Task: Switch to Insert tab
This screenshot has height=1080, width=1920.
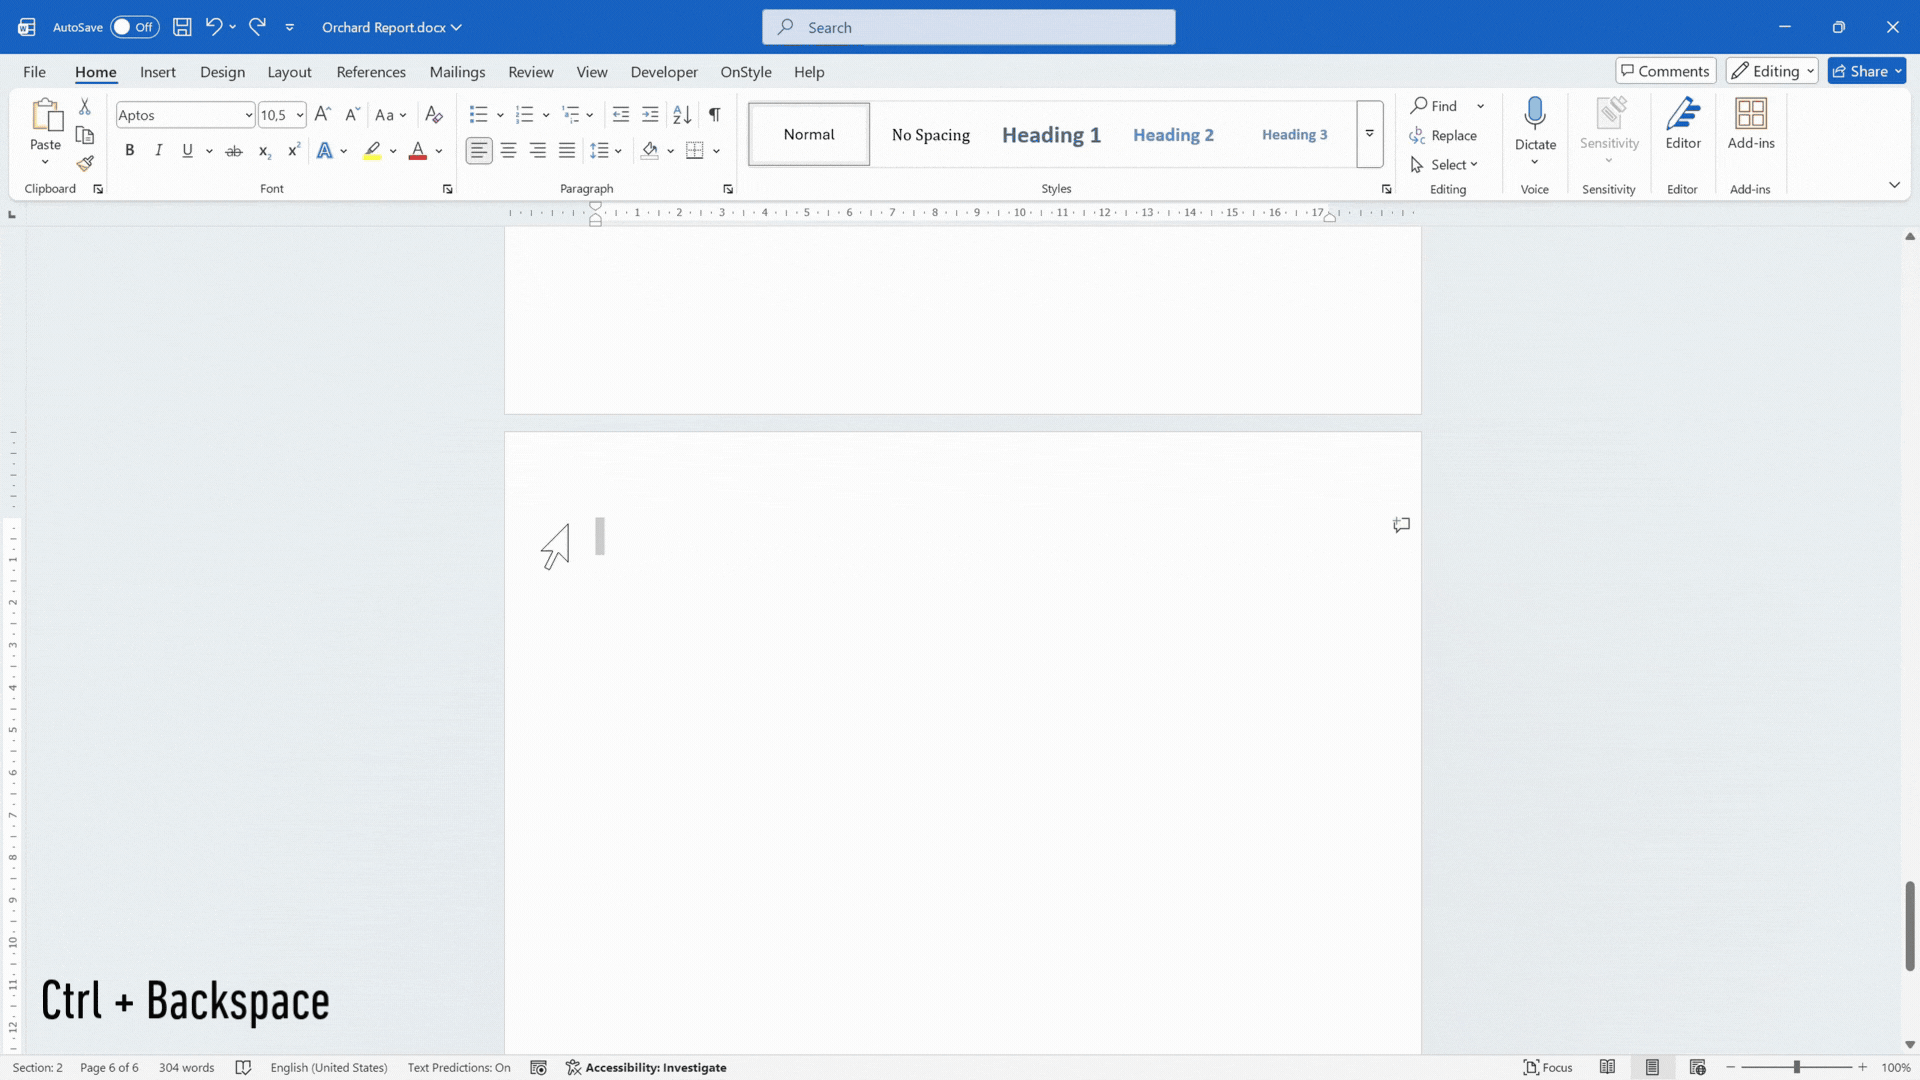Action: click(158, 72)
